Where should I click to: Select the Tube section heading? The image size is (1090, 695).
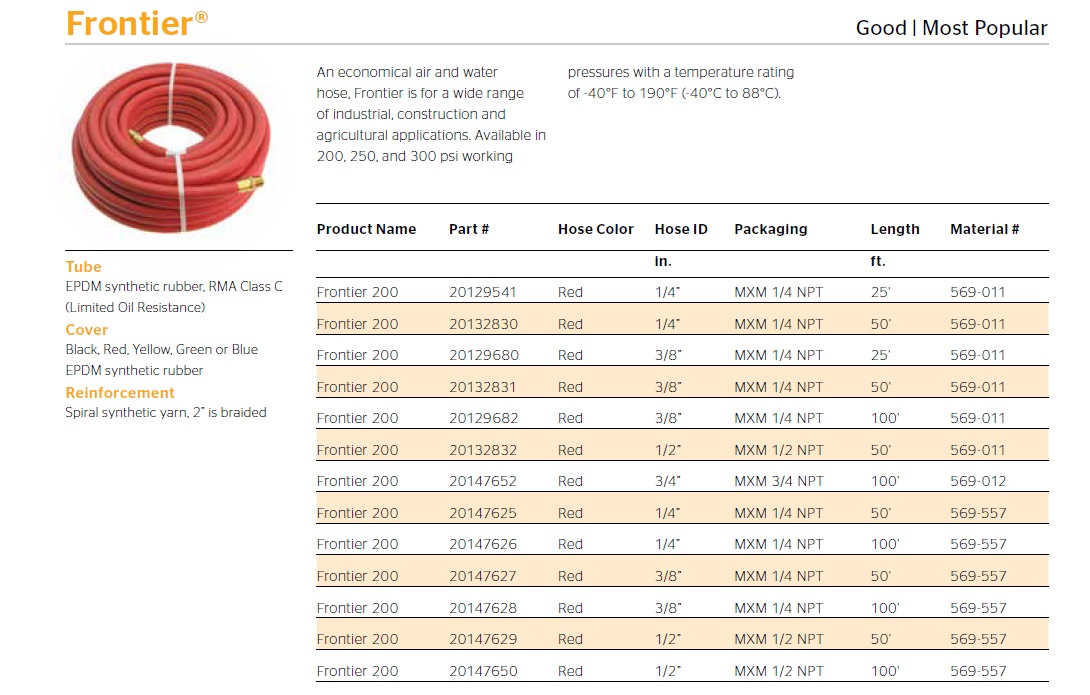pos(83,267)
